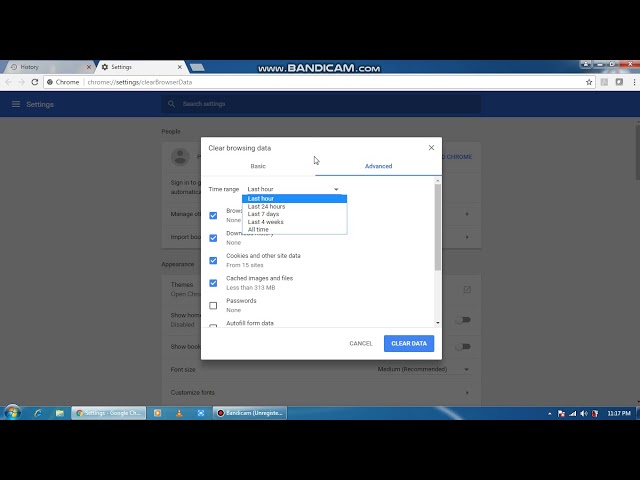Click the search magnifier icon

click(x=171, y=104)
